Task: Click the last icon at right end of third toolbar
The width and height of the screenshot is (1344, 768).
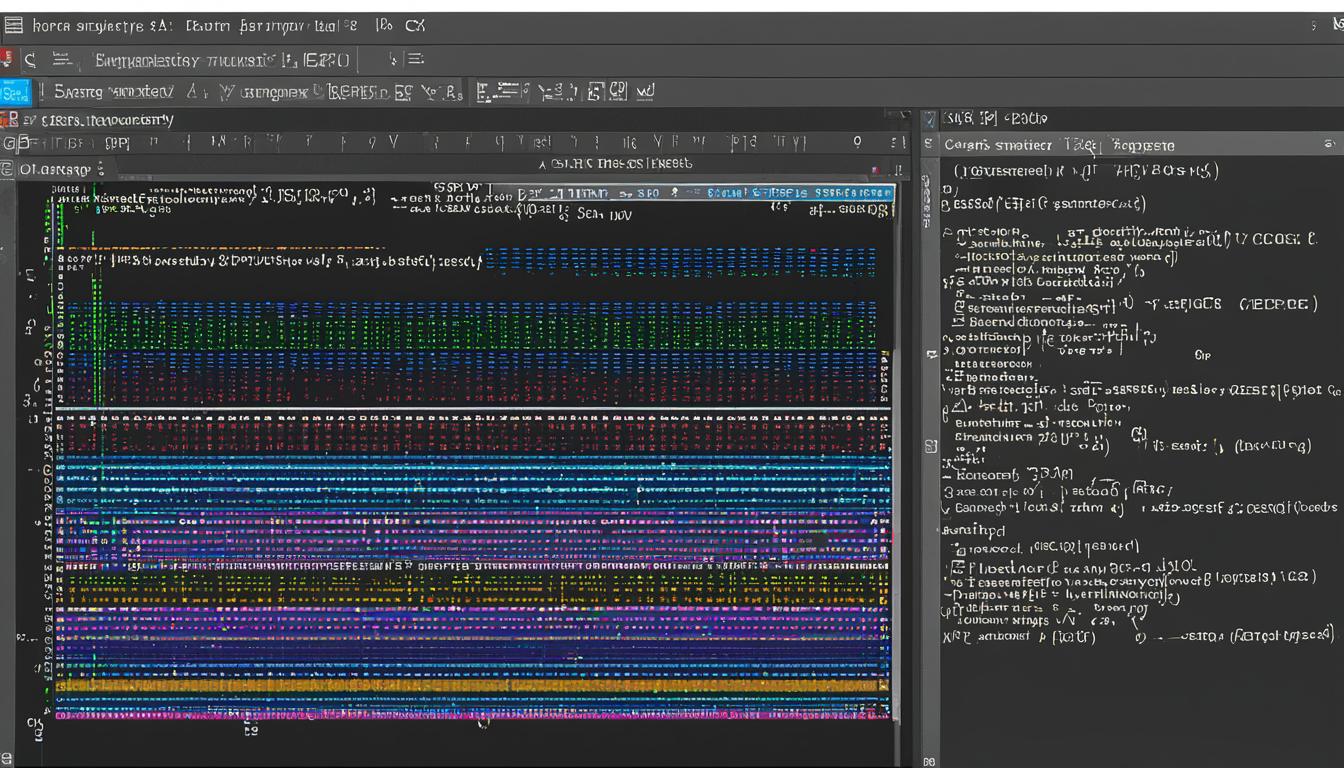Action: point(645,92)
